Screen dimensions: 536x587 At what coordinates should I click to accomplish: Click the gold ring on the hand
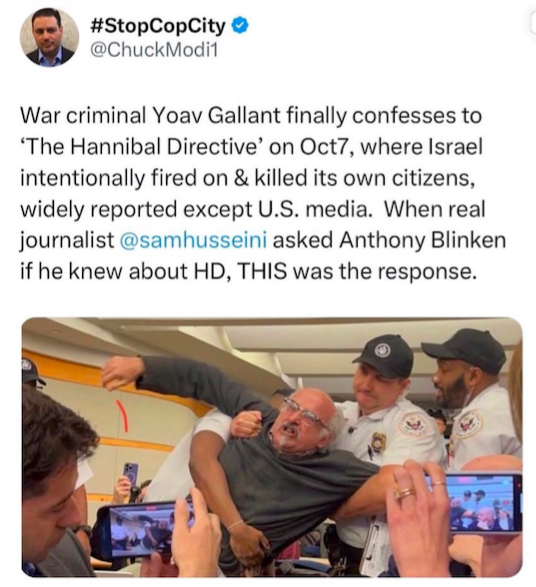pos(403,492)
